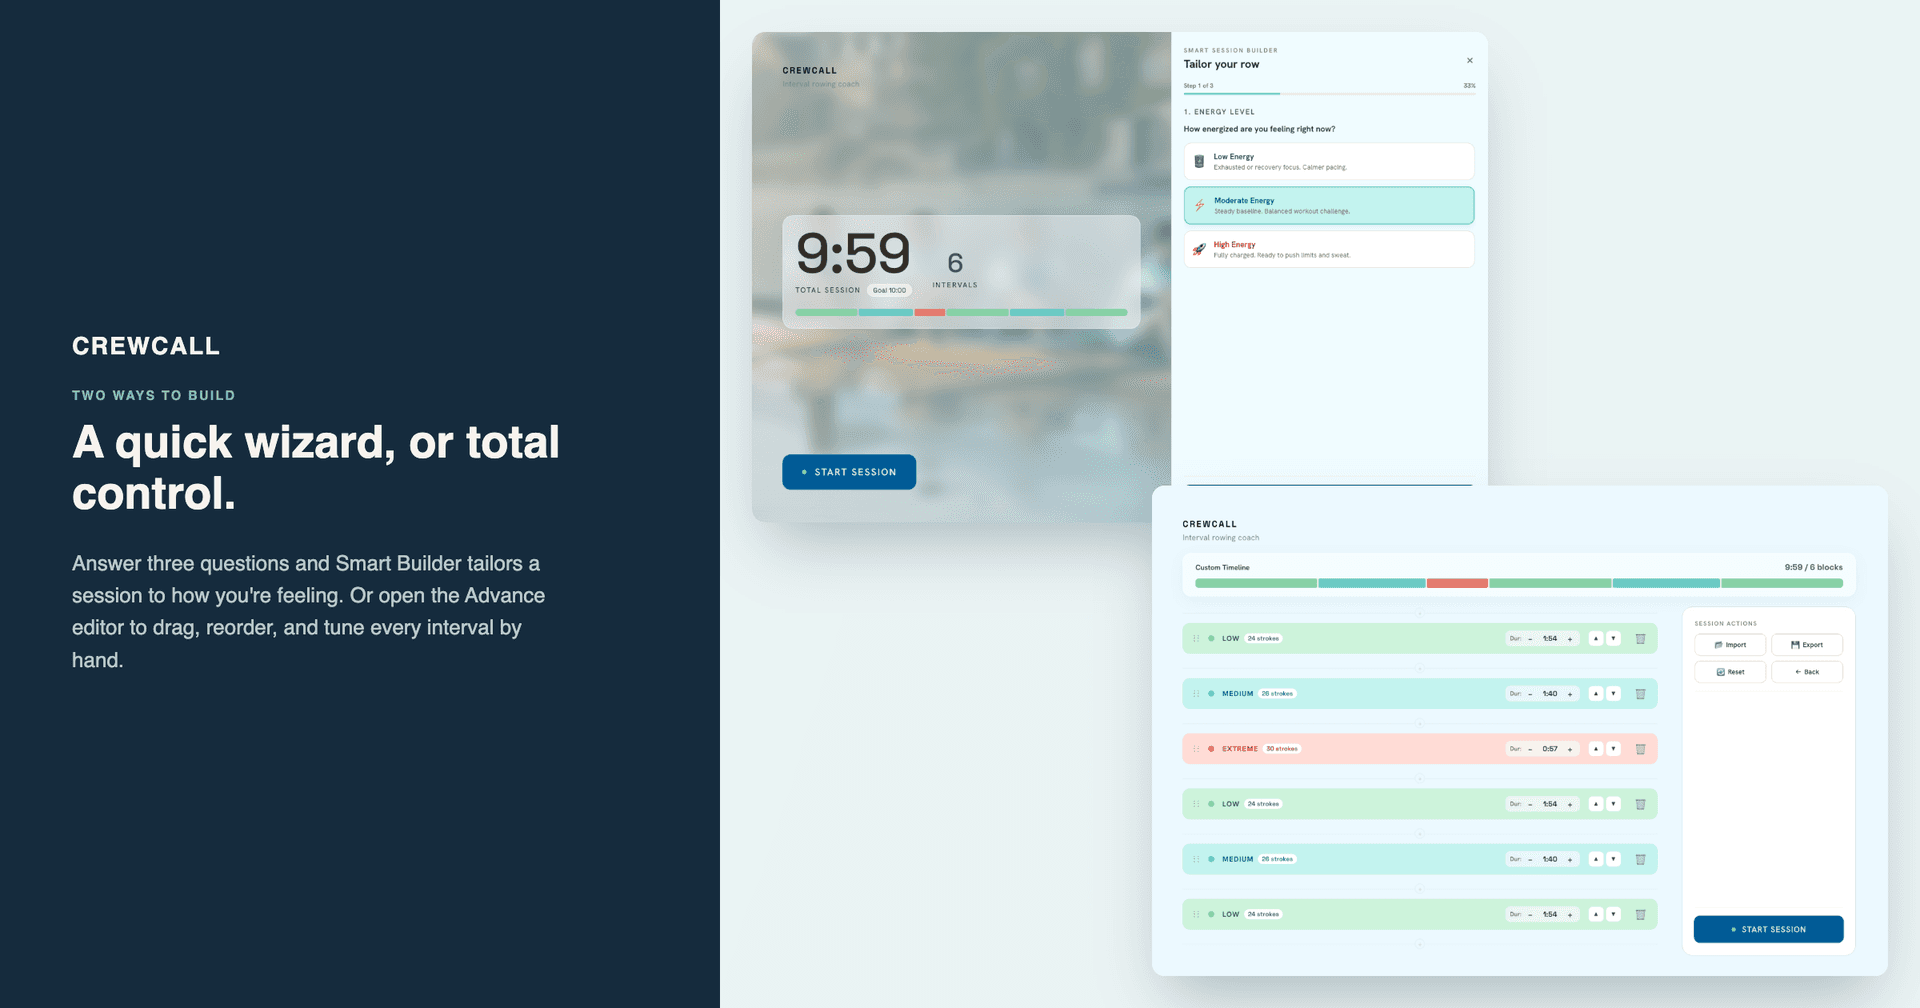The image size is (1920, 1008).
Task: Increase the last LOW block duration
Action: click(1570, 914)
